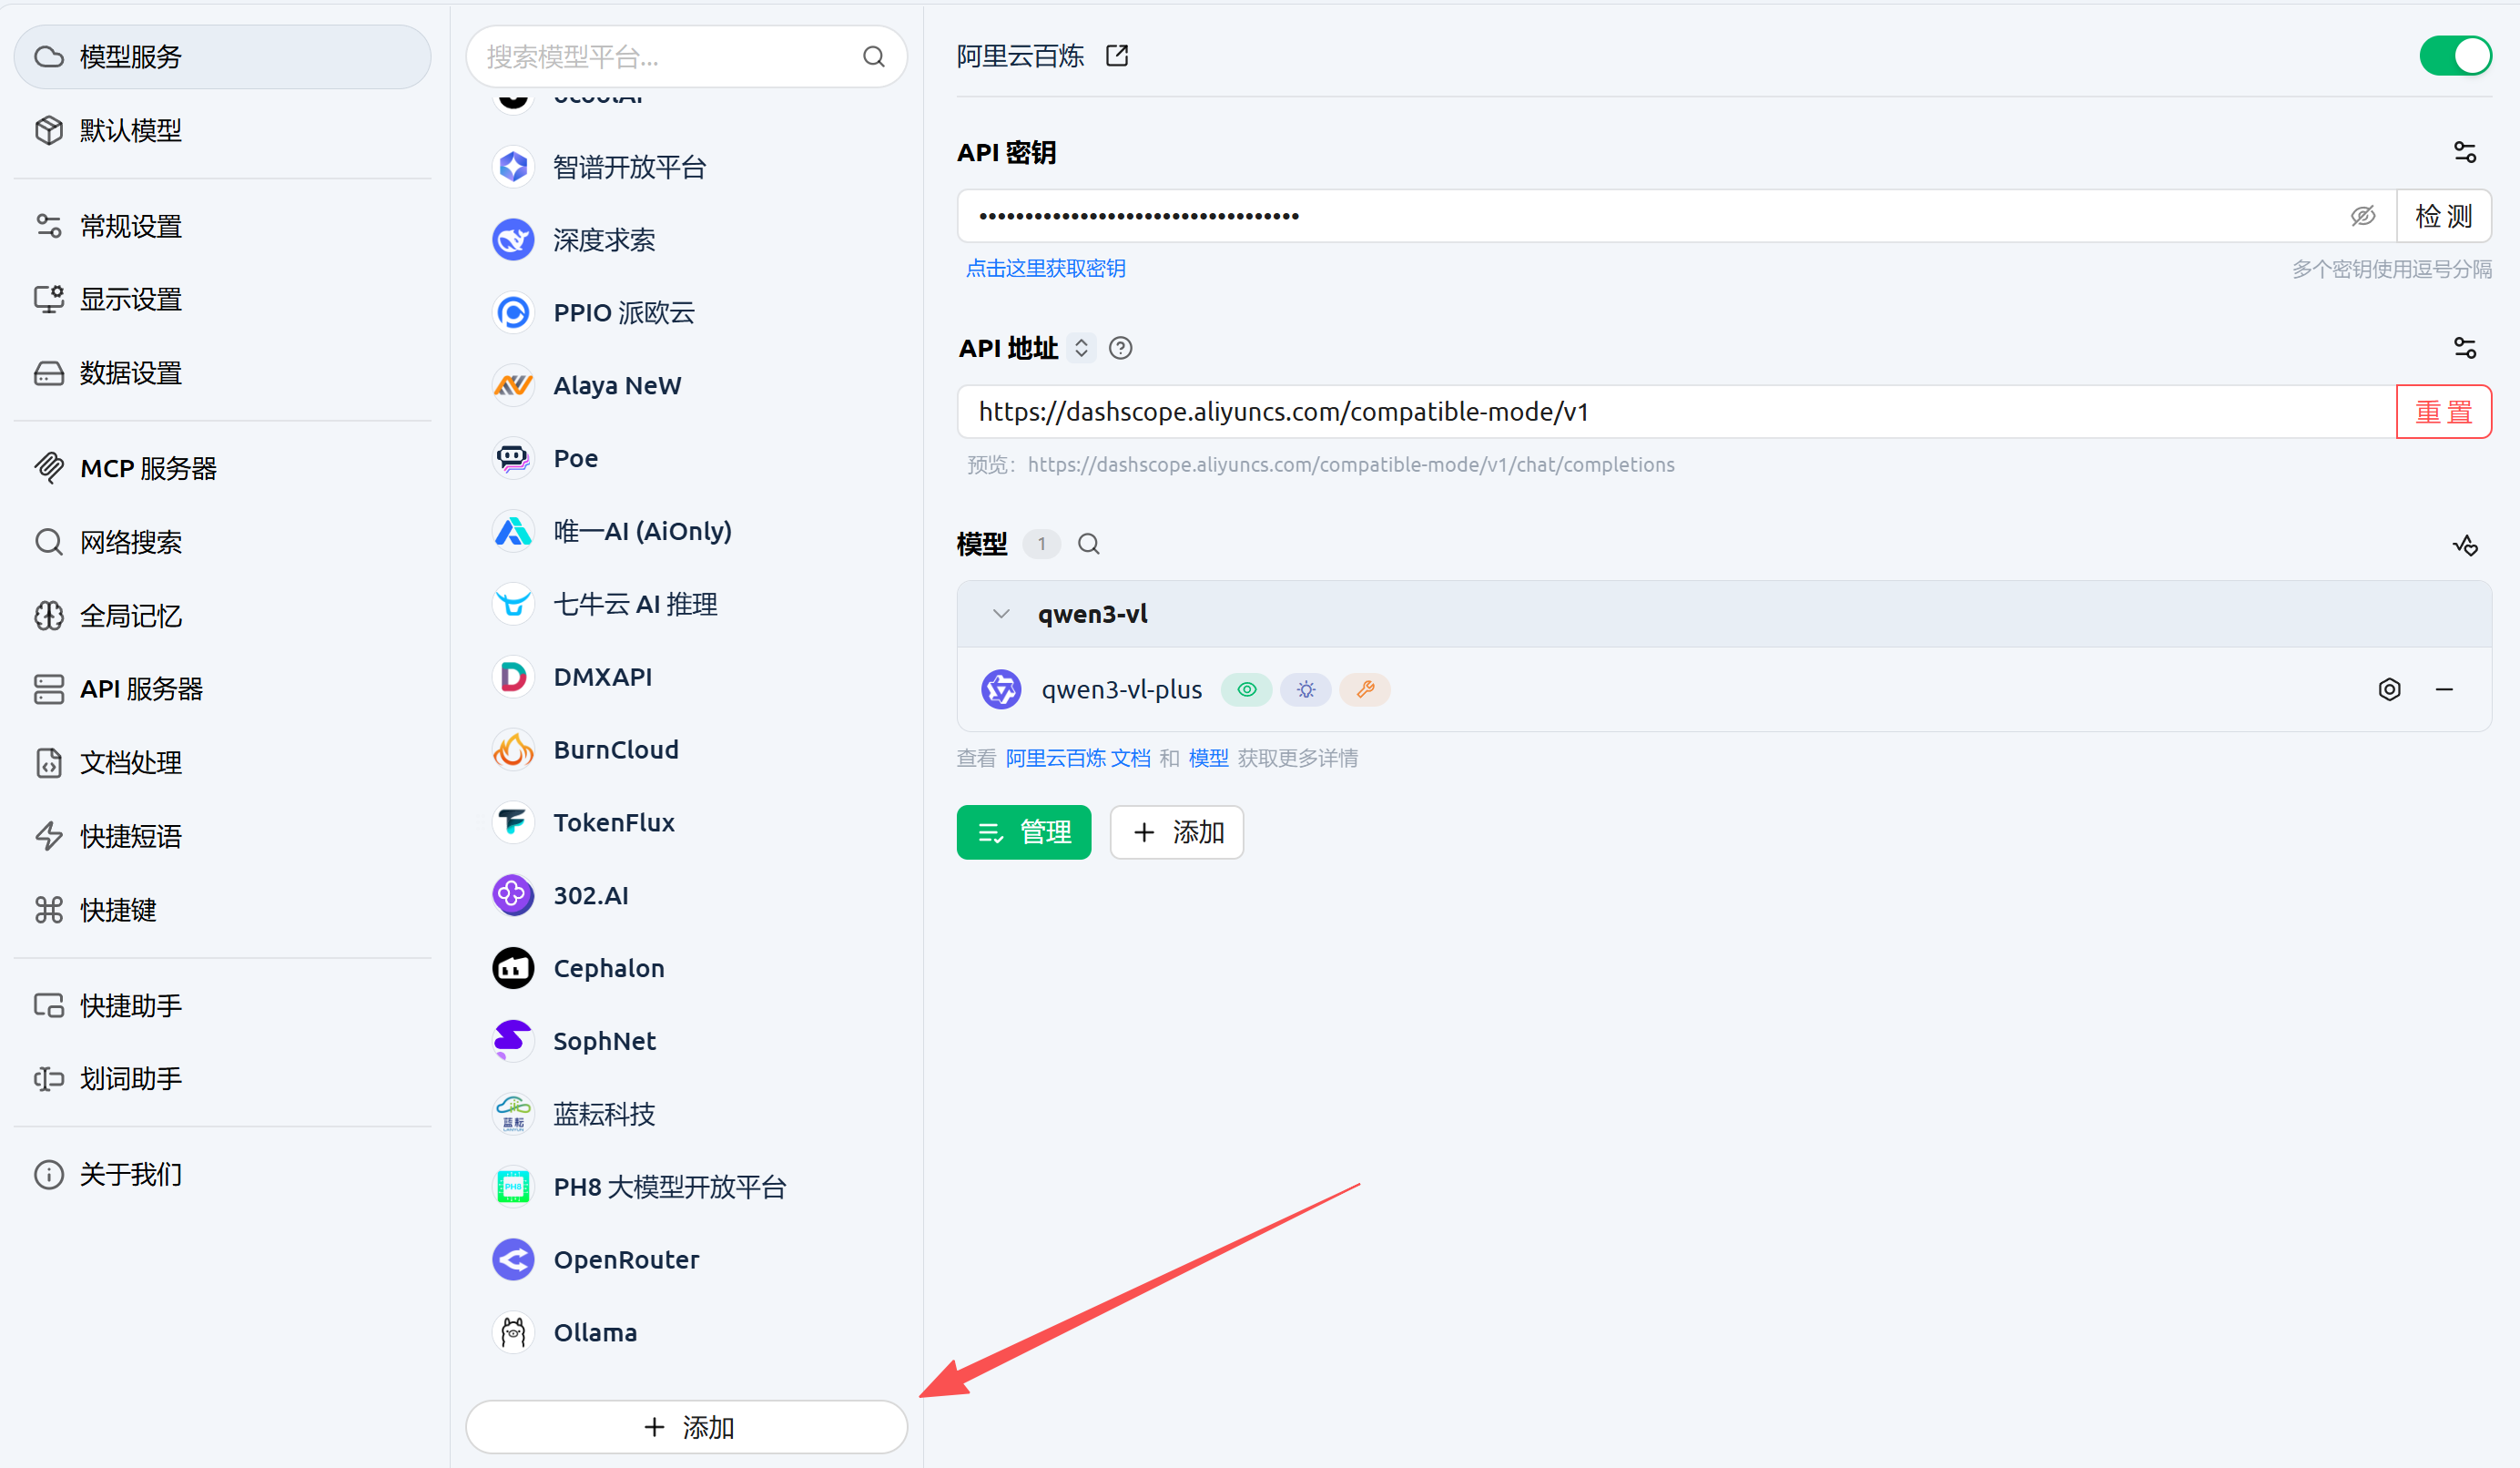Remove qwen3-vl-plus with the minus icon
Image resolution: width=2520 pixels, height=1468 pixels.
(2444, 689)
